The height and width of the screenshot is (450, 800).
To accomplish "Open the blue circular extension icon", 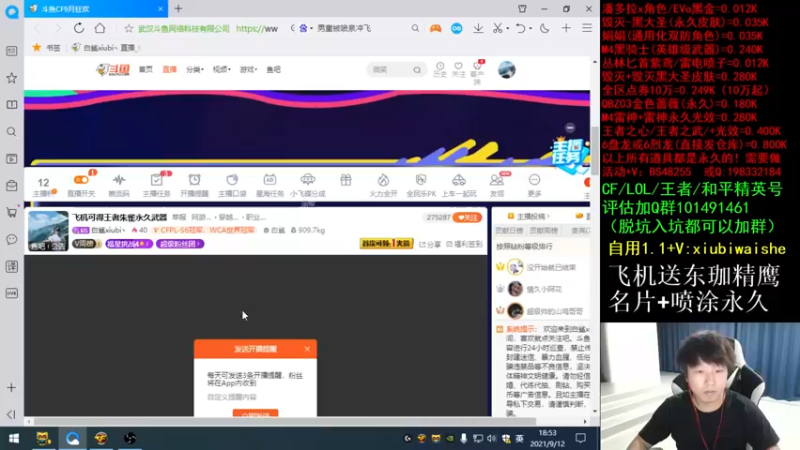I will pos(457,29).
